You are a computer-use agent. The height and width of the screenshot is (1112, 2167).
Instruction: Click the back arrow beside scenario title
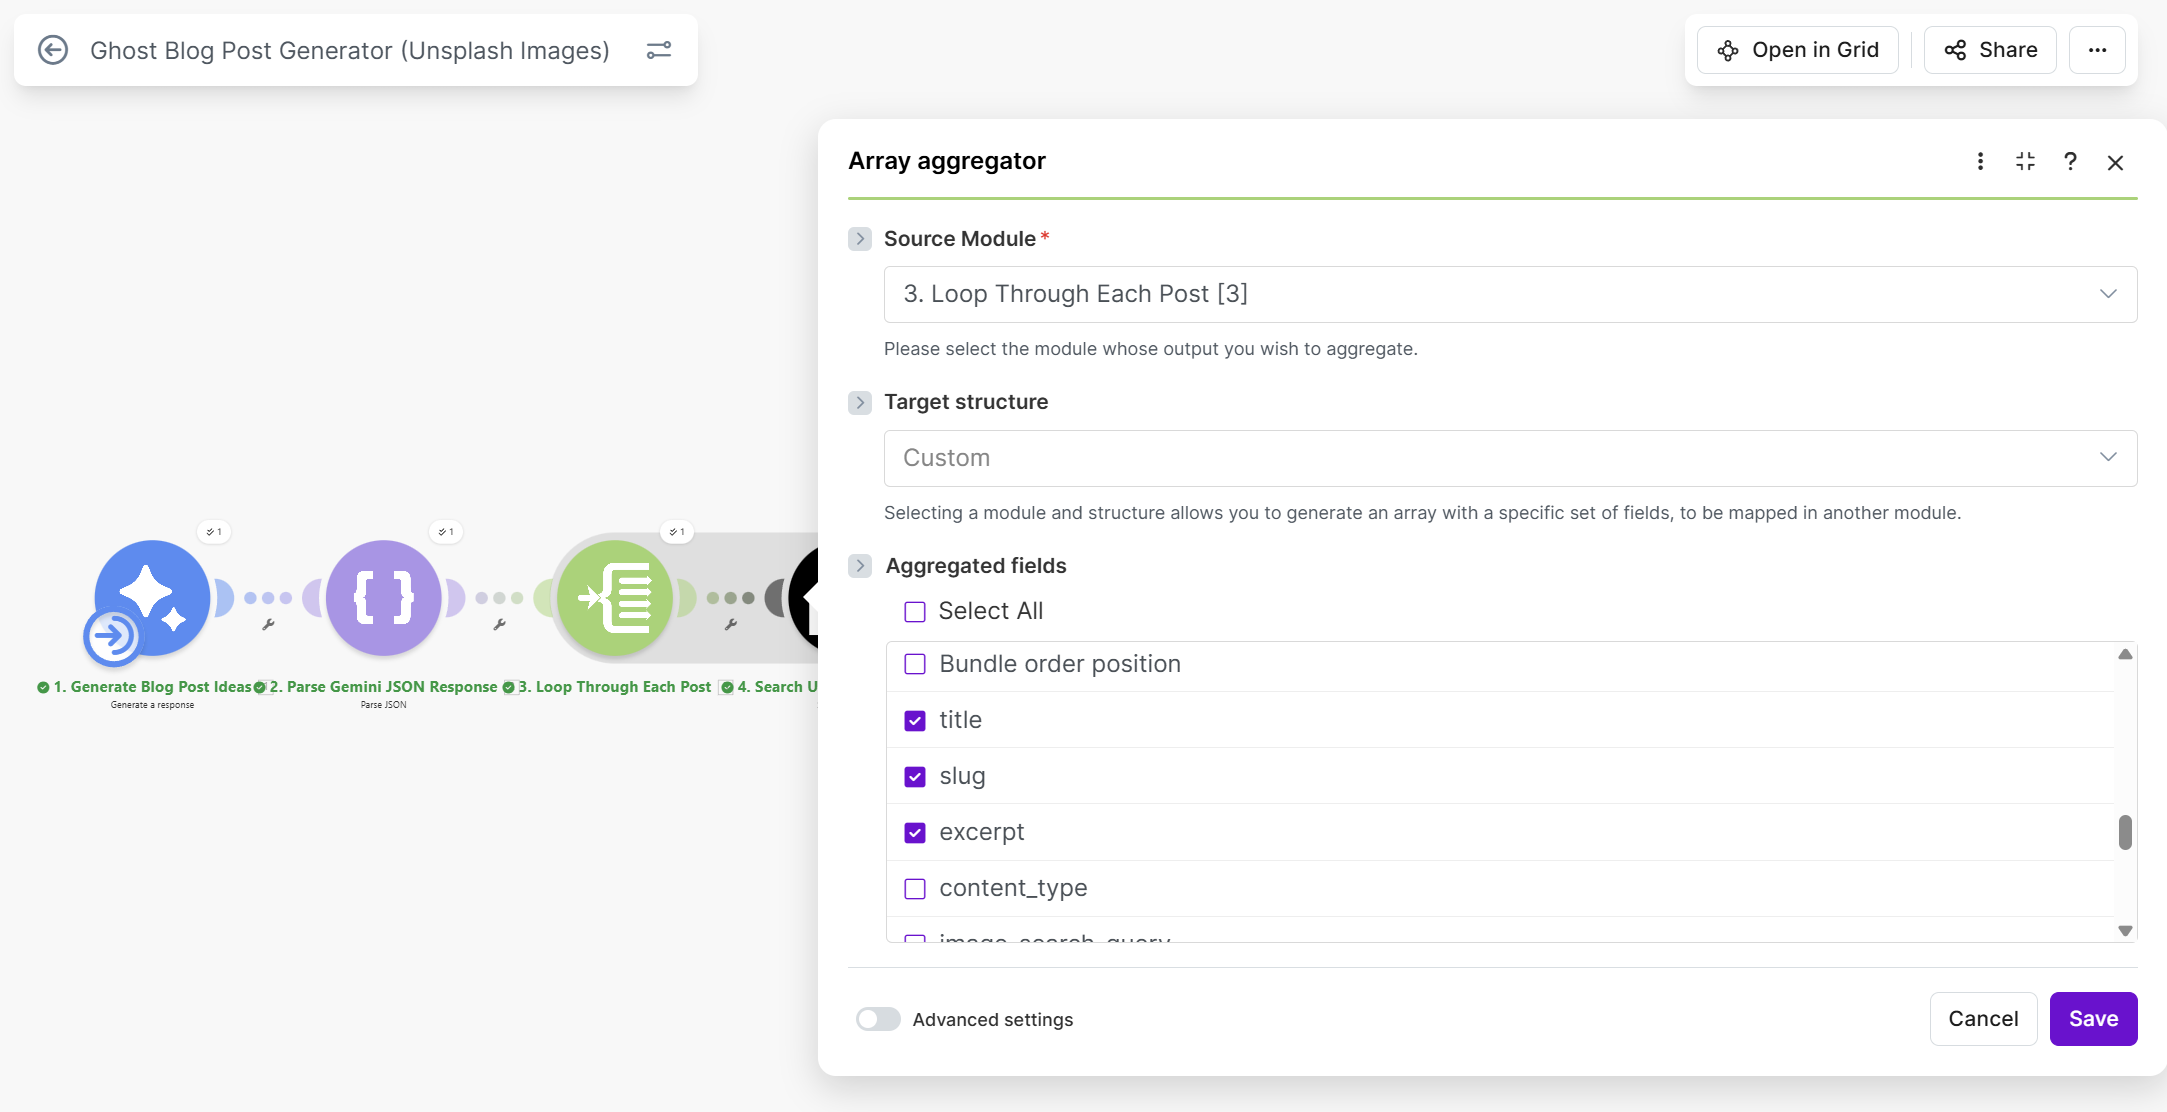pyautogui.click(x=53, y=50)
